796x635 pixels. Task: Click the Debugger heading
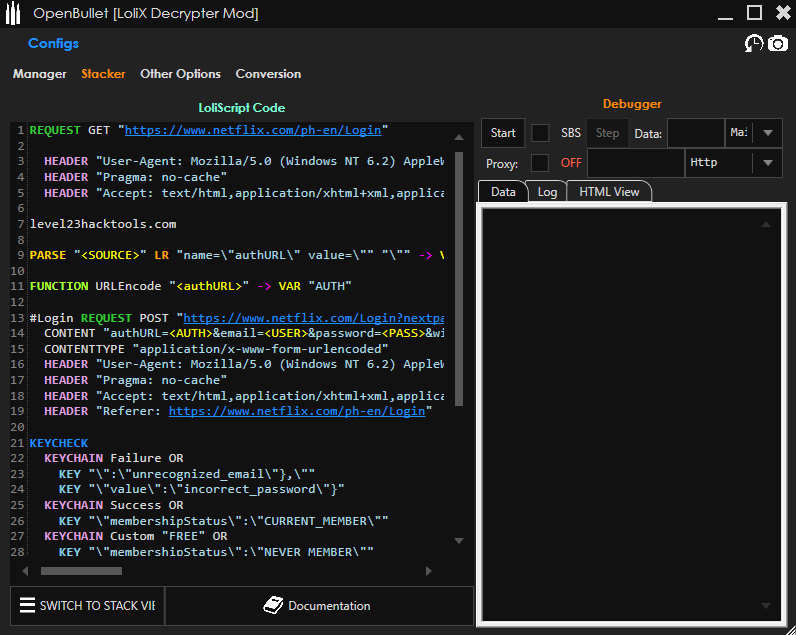coord(632,104)
